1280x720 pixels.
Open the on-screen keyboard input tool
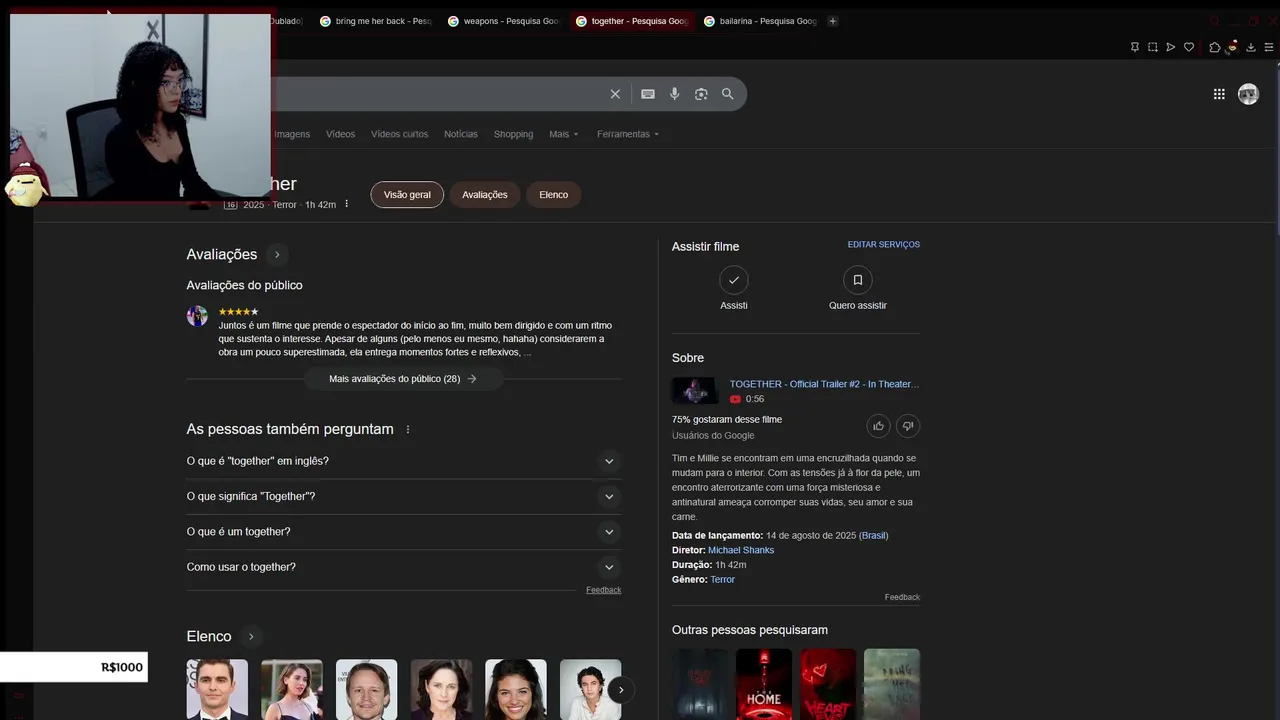click(648, 94)
